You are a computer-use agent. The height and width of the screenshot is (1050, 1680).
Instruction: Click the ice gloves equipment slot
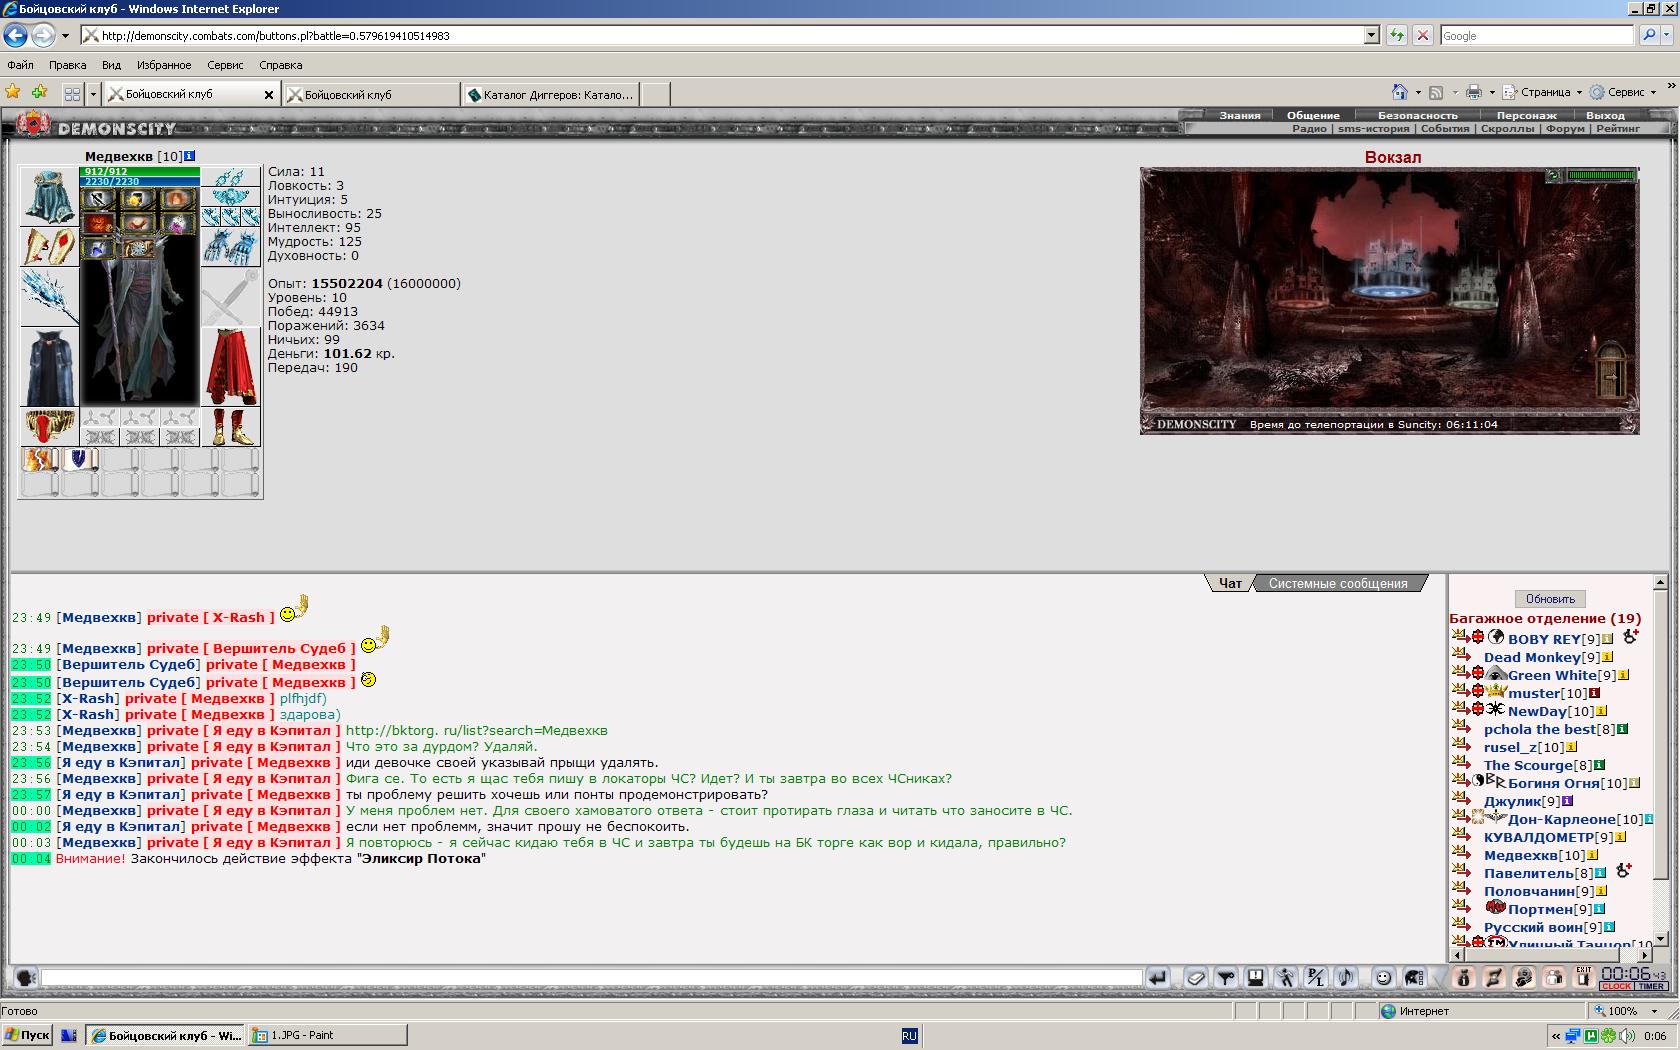231,246
